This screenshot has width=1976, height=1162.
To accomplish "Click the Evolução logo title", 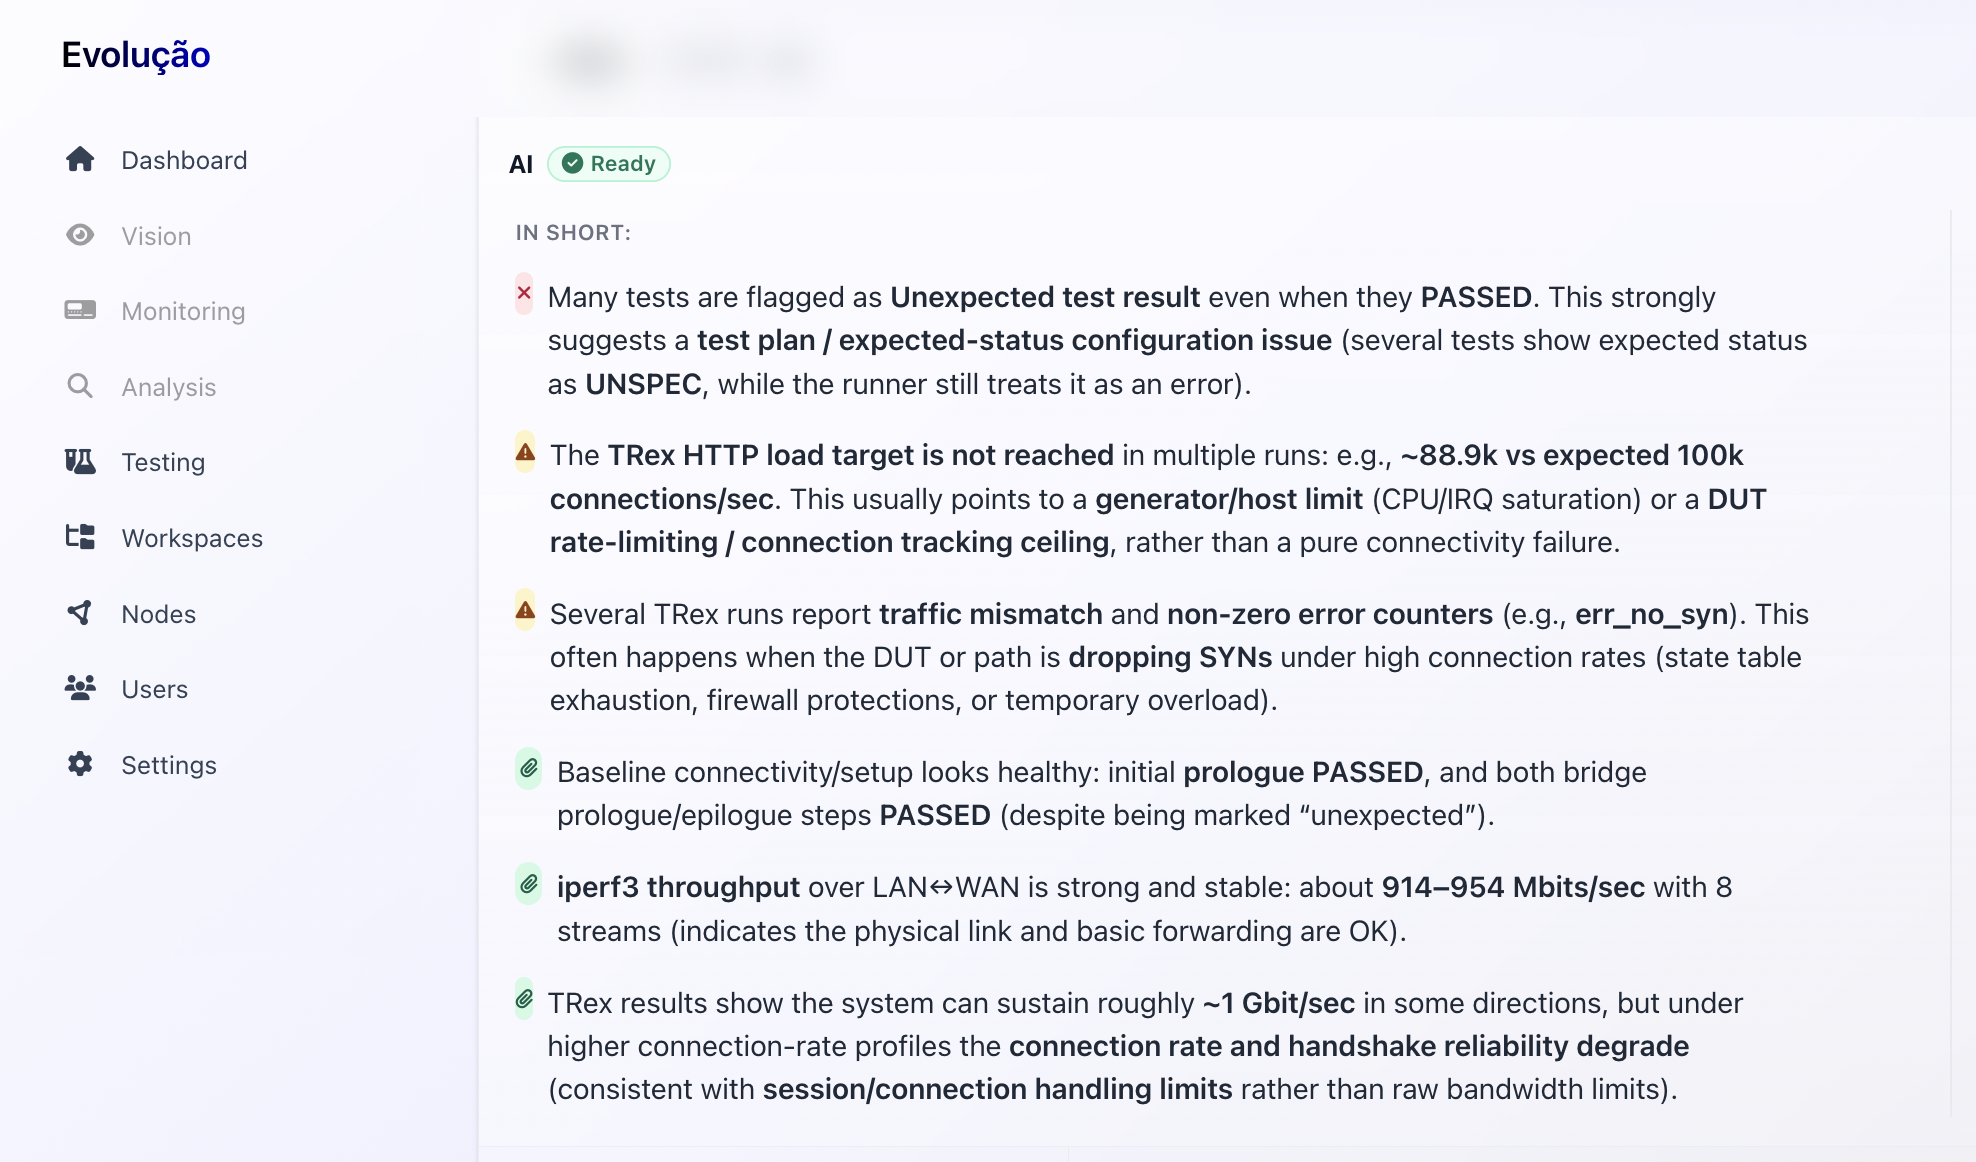I will (x=136, y=55).
